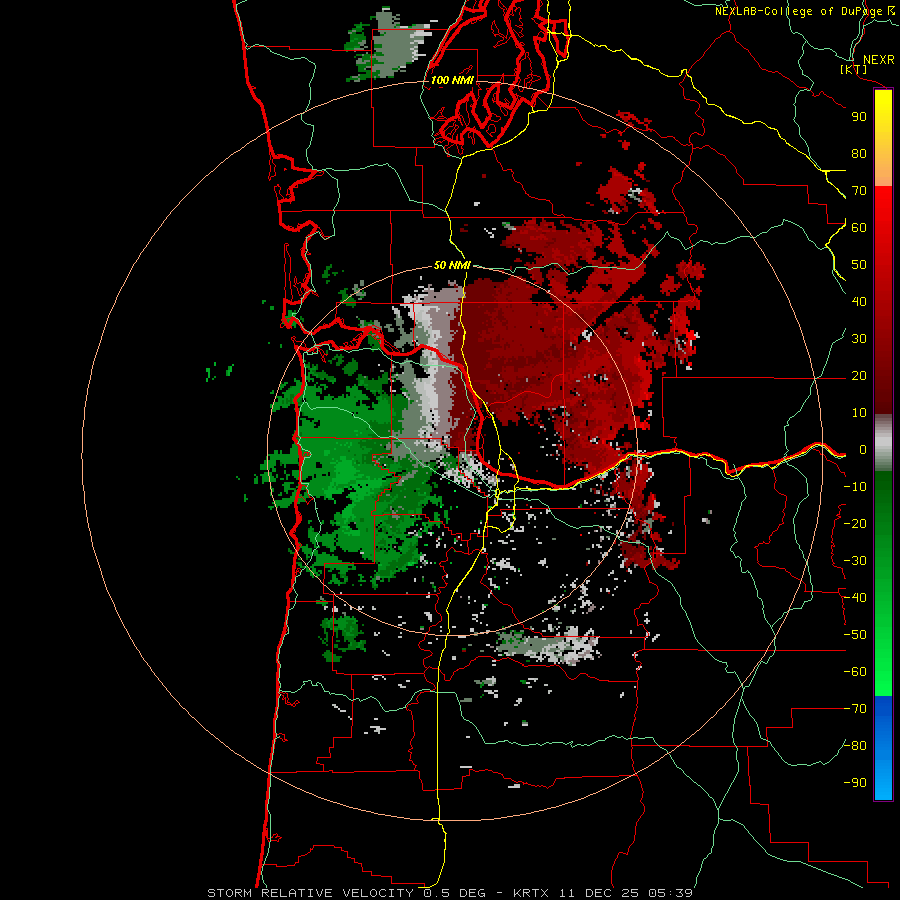The image size is (900, 900).
Task: Click the "30" value on the velocity scale
Action: click(x=859, y=339)
